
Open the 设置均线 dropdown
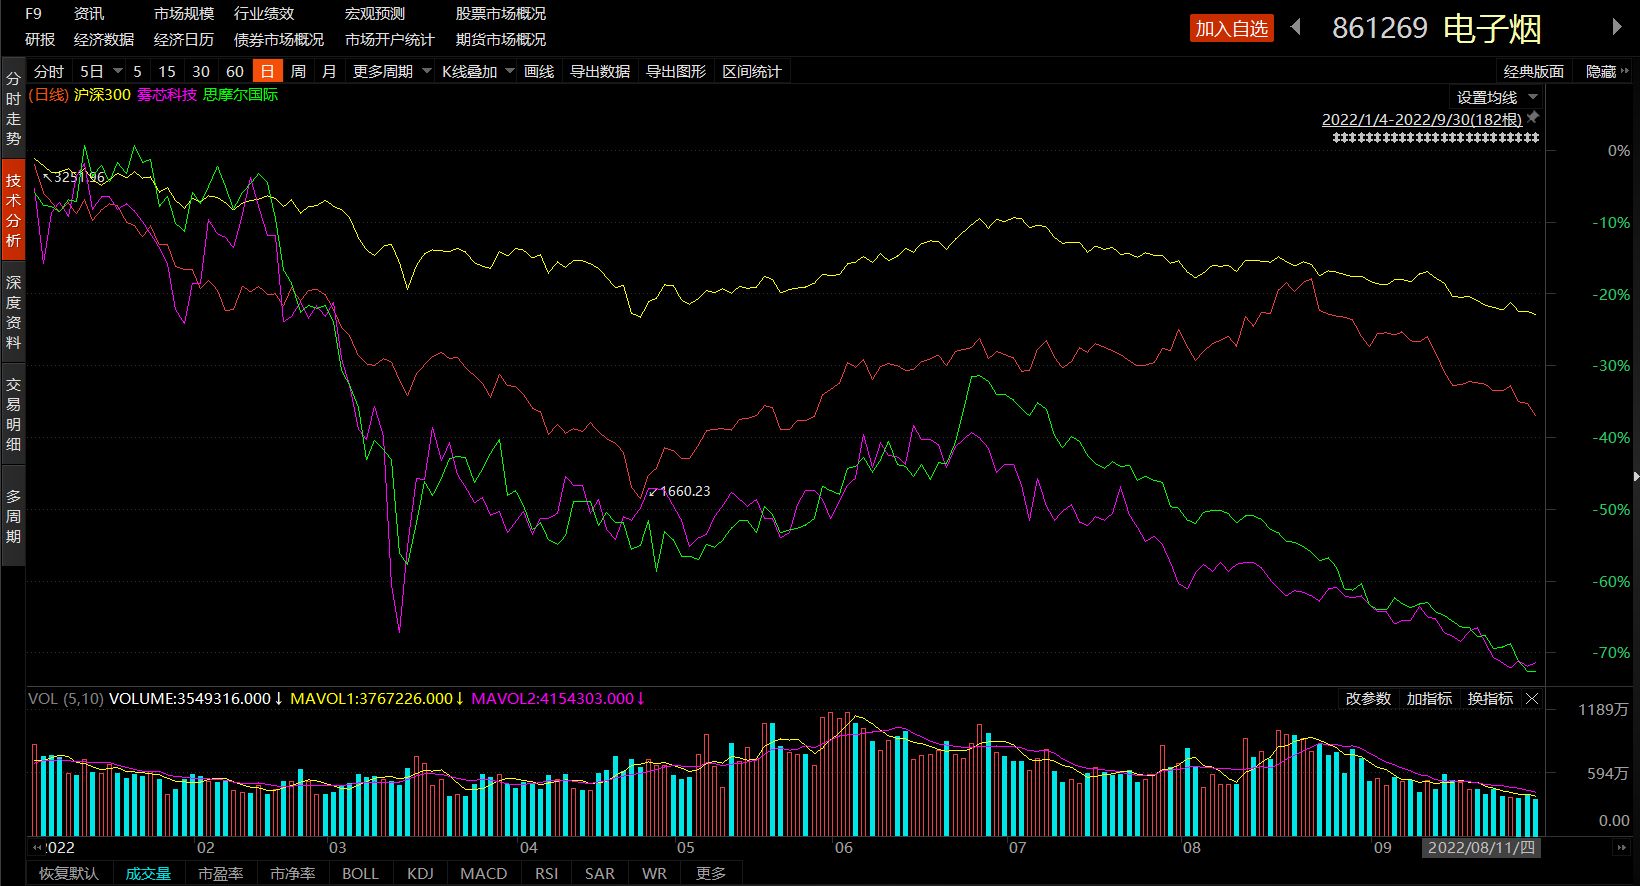pyautogui.click(x=1495, y=98)
